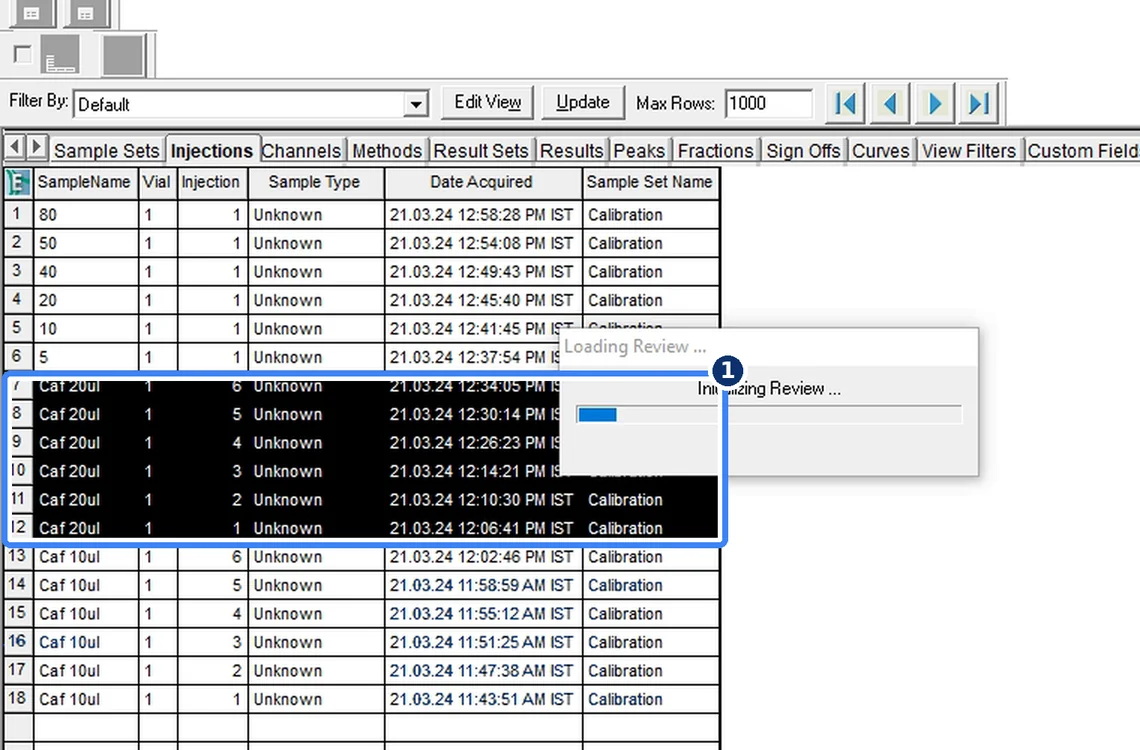
Task: Click date cell '21.03.24 12:54:08 PM IST'
Action: click(x=481, y=243)
